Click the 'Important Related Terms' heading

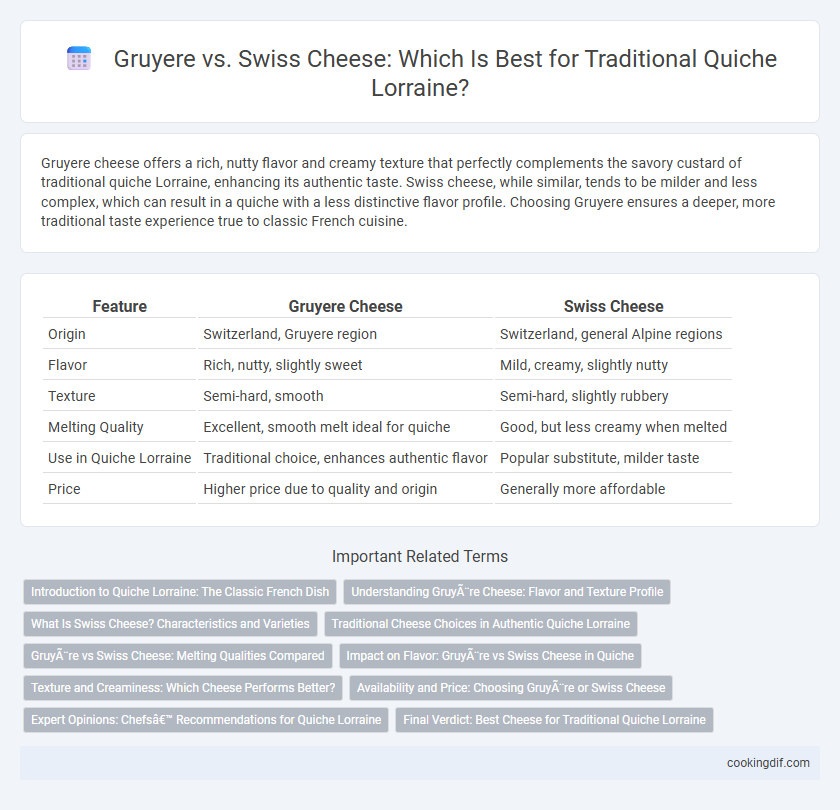coord(420,557)
